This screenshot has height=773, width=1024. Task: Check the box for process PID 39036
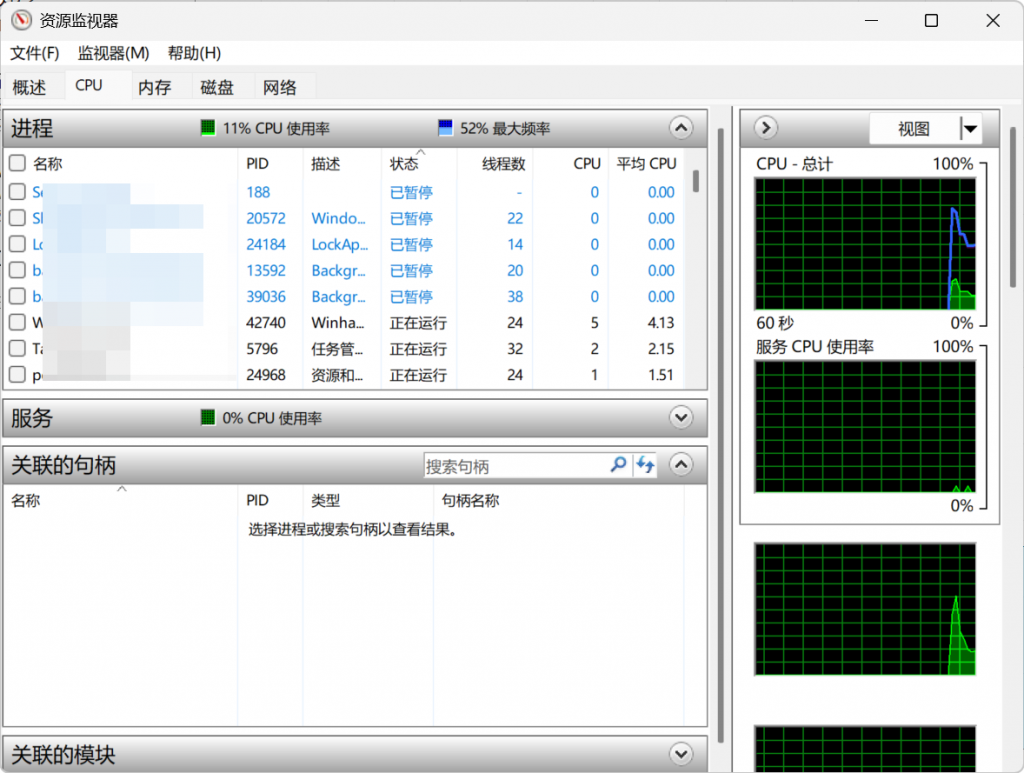tap(18, 296)
